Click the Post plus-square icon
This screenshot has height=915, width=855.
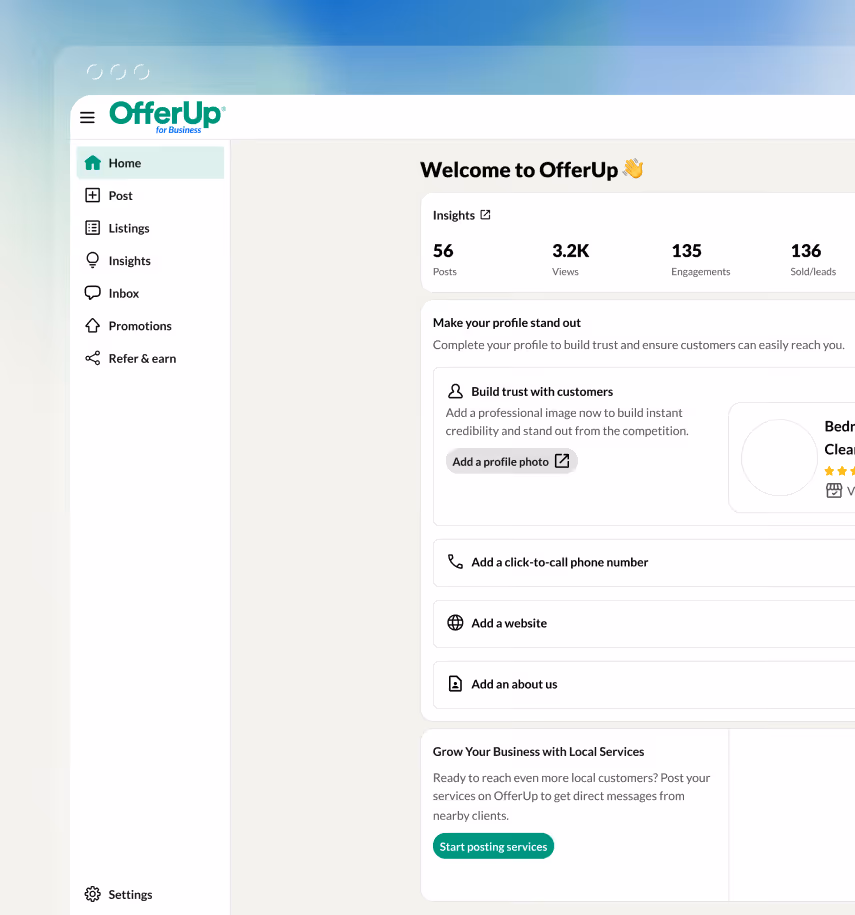(x=93, y=195)
